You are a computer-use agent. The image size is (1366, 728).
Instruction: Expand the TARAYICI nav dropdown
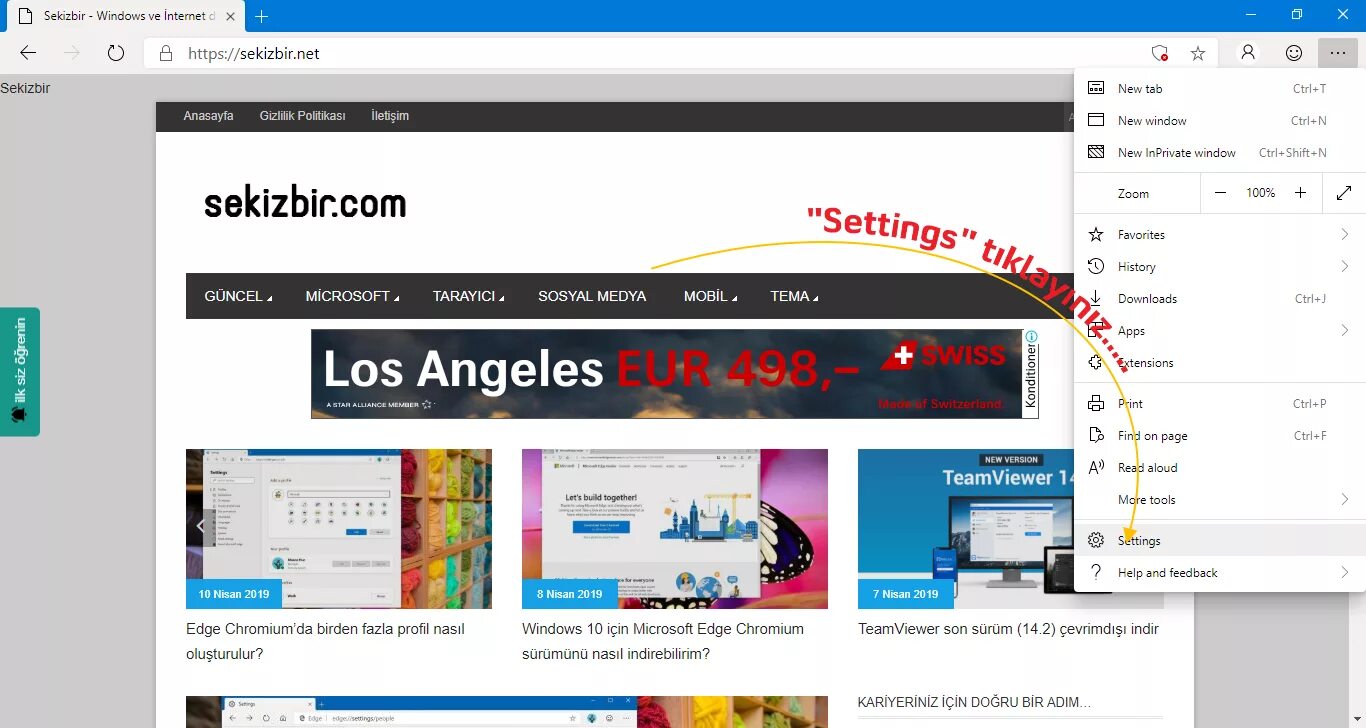[468, 296]
